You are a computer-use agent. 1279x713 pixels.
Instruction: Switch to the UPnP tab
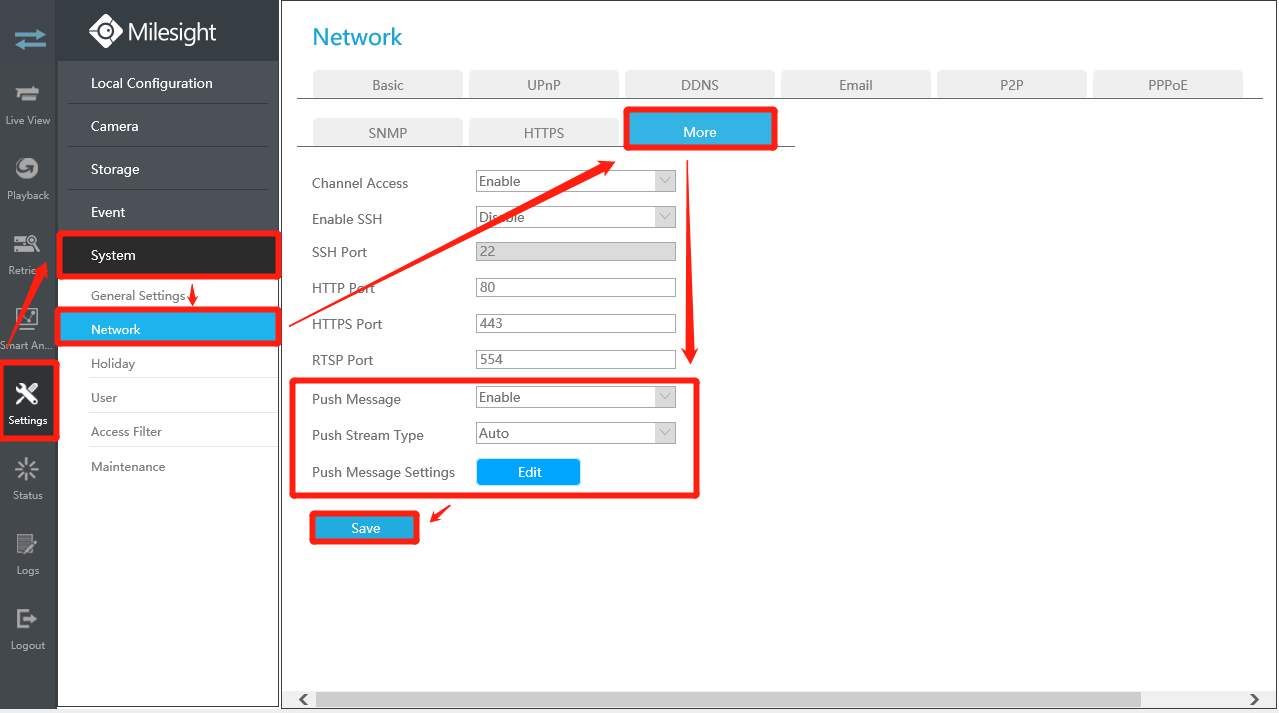click(544, 85)
